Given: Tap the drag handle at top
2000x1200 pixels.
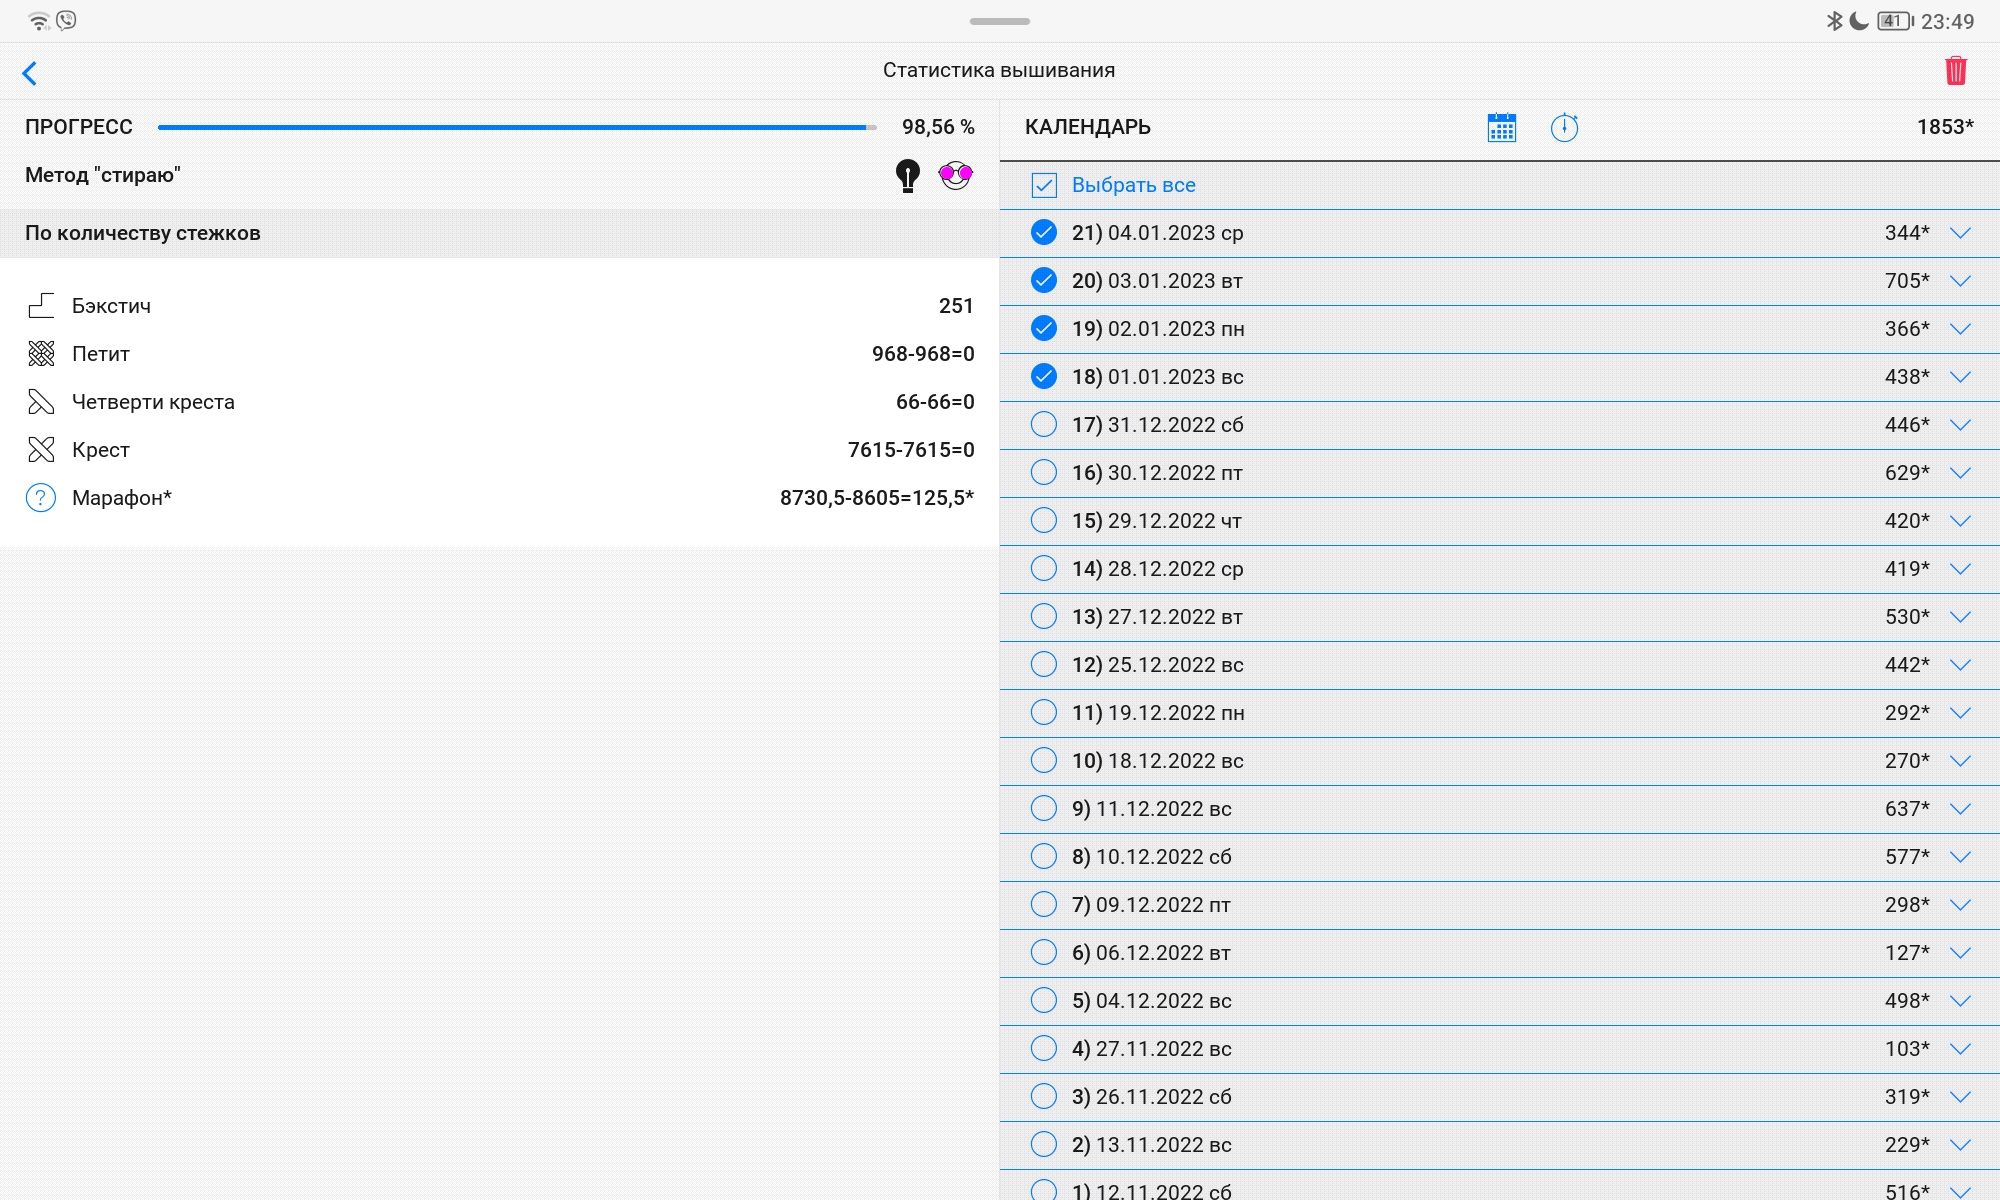Looking at the screenshot, I should pyautogui.click(x=999, y=21).
